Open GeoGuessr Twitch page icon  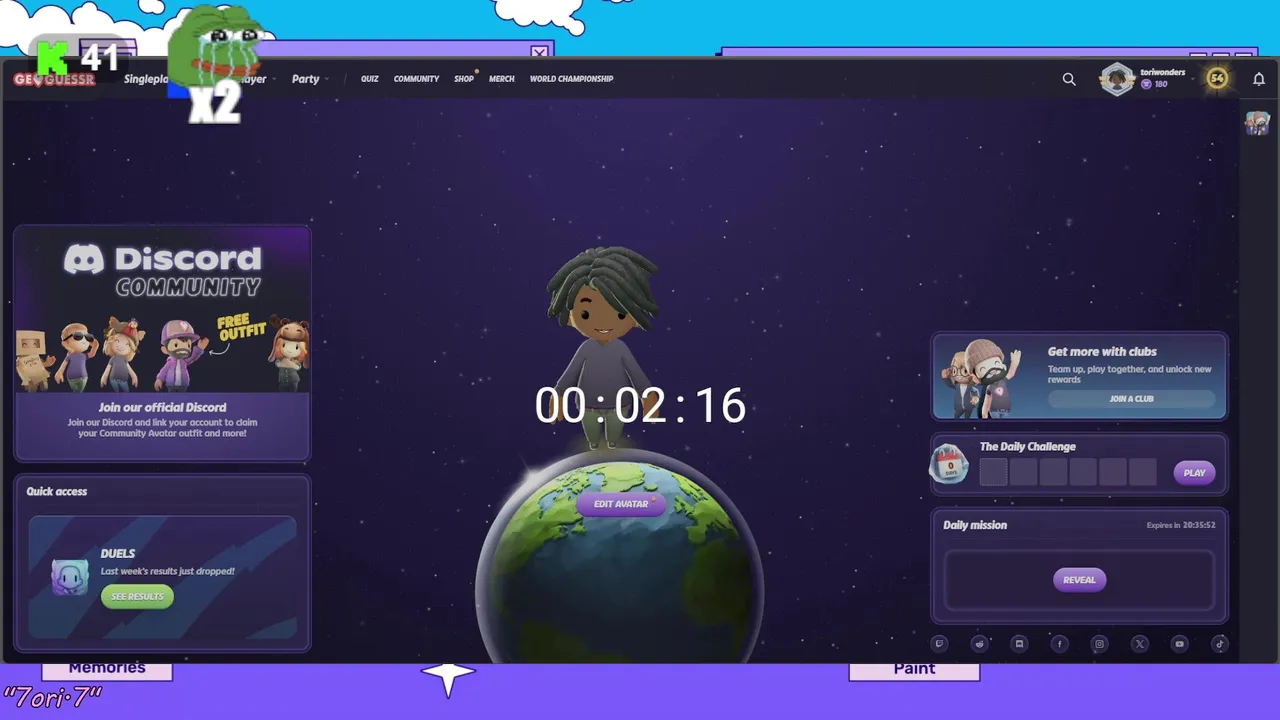click(x=939, y=644)
